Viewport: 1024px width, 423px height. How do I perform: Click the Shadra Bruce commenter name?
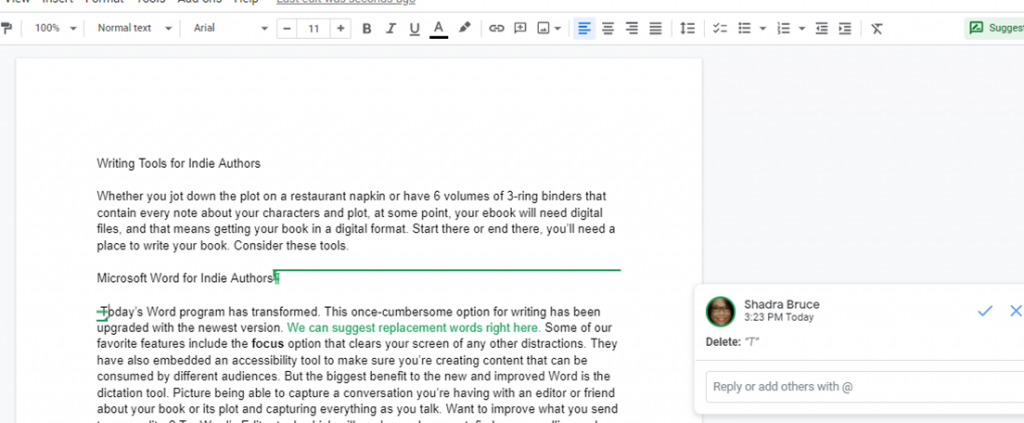click(x=782, y=304)
